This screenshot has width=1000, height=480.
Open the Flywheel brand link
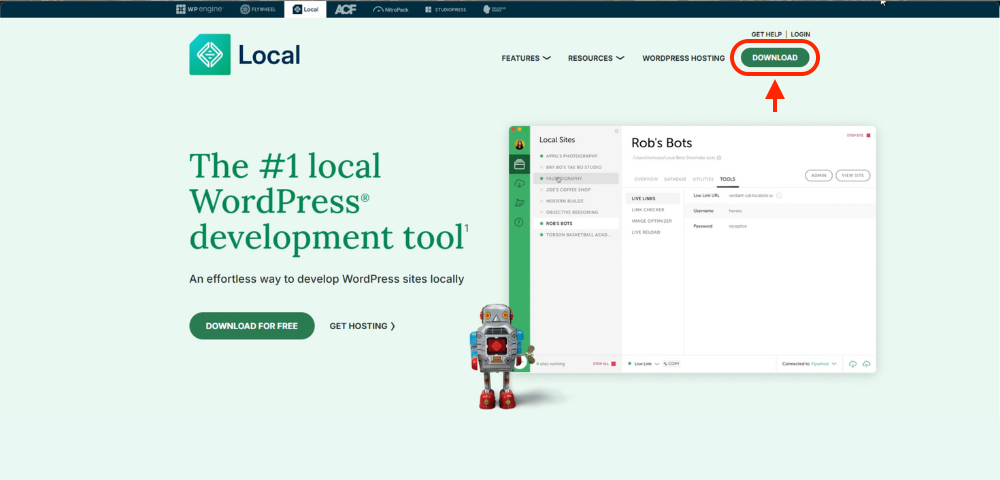257,9
